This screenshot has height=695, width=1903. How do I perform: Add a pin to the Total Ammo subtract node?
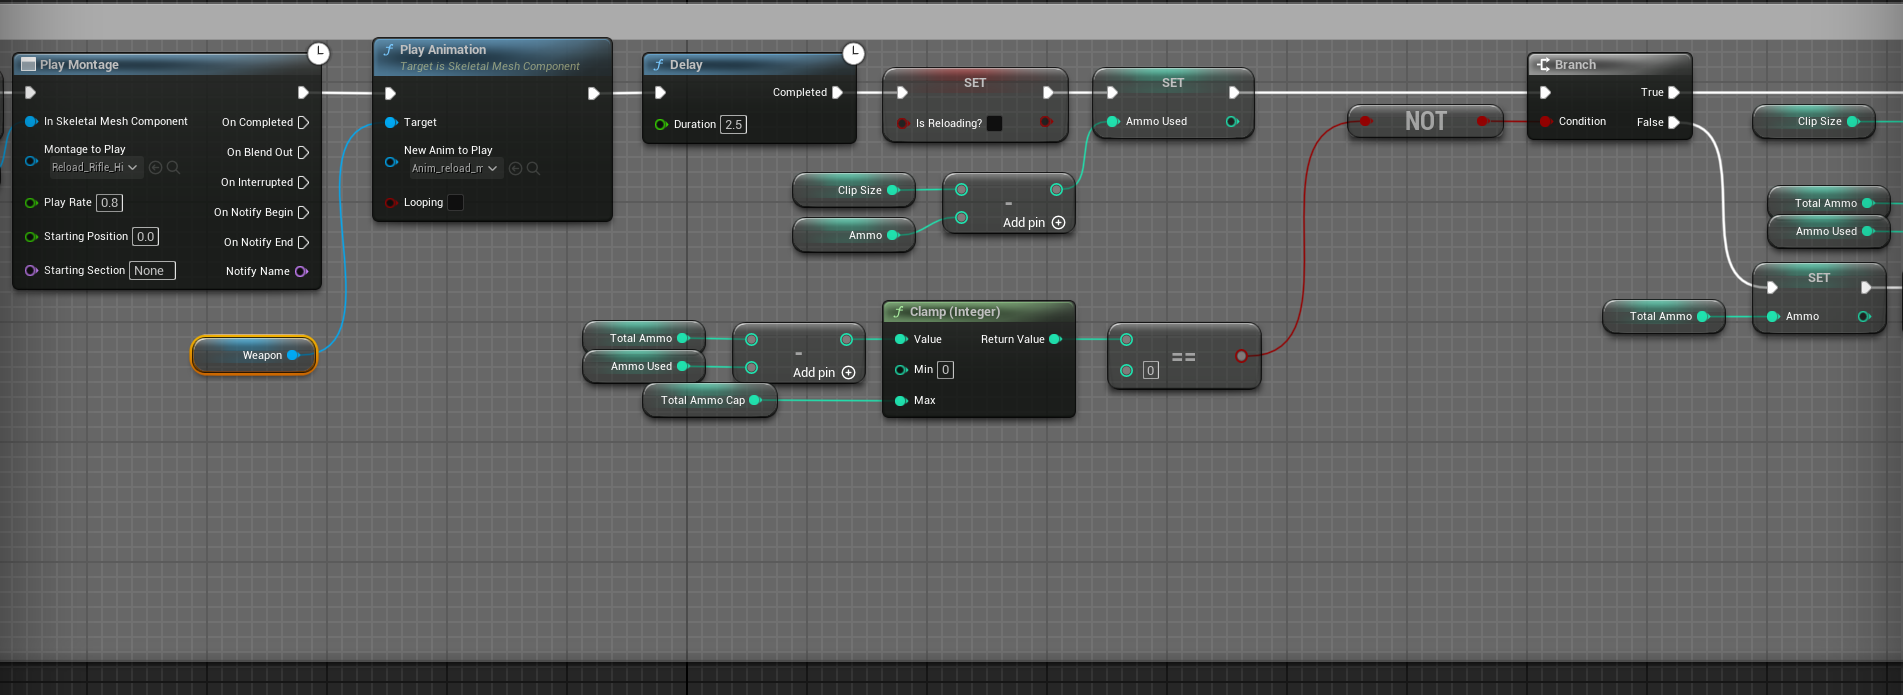pos(848,373)
